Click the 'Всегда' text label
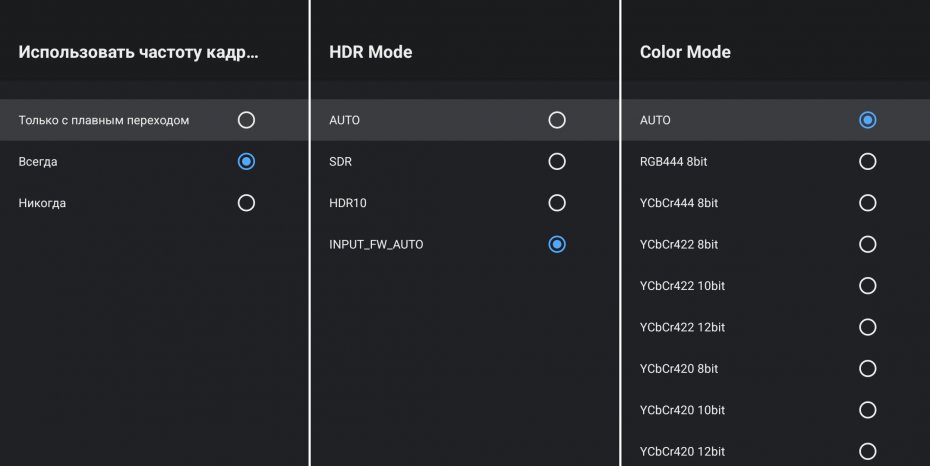Screen dimensions: 930x466 (x=38, y=161)
